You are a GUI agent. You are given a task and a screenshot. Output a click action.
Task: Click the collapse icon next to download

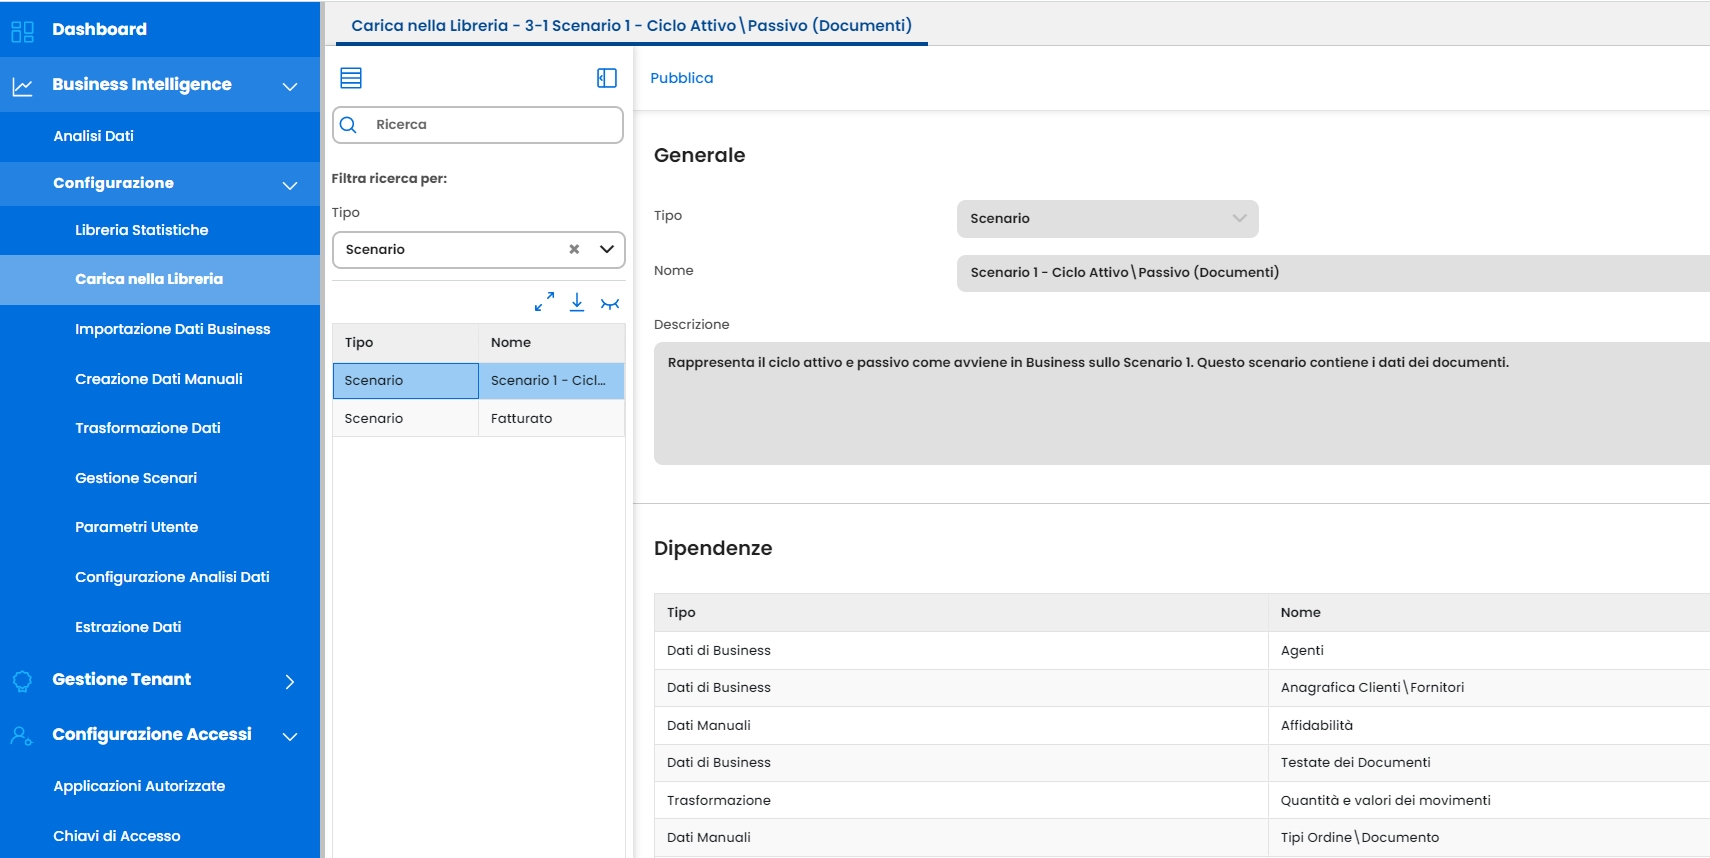click(x=610, y=304)
